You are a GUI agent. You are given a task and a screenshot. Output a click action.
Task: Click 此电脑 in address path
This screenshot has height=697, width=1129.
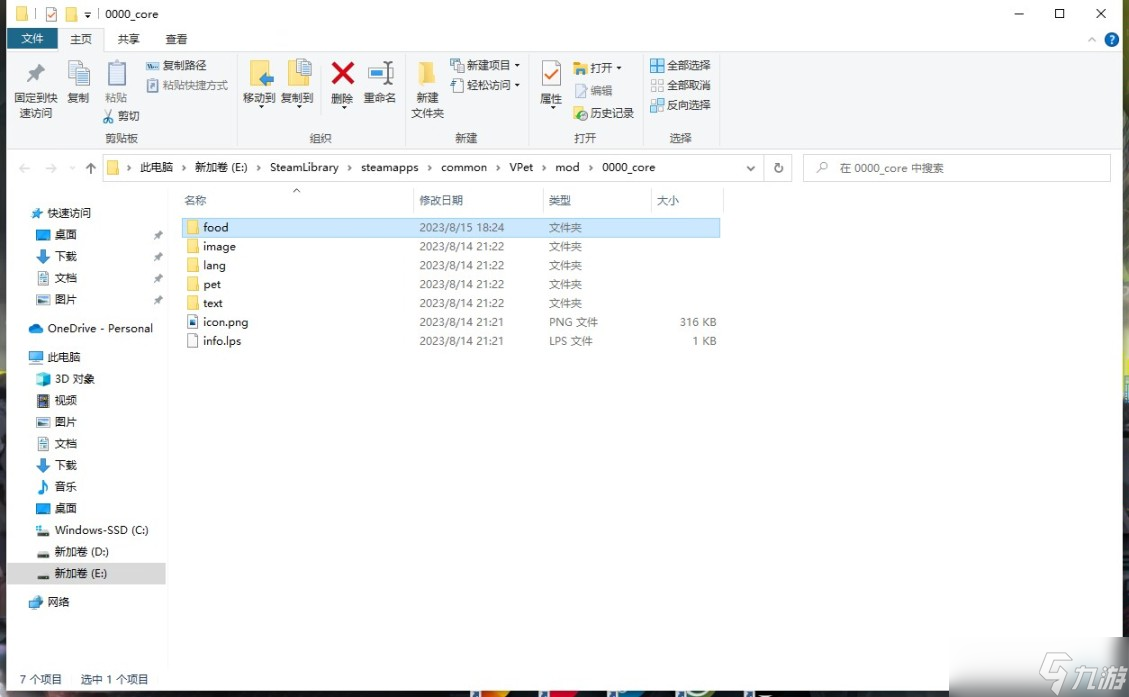[156, 167]
